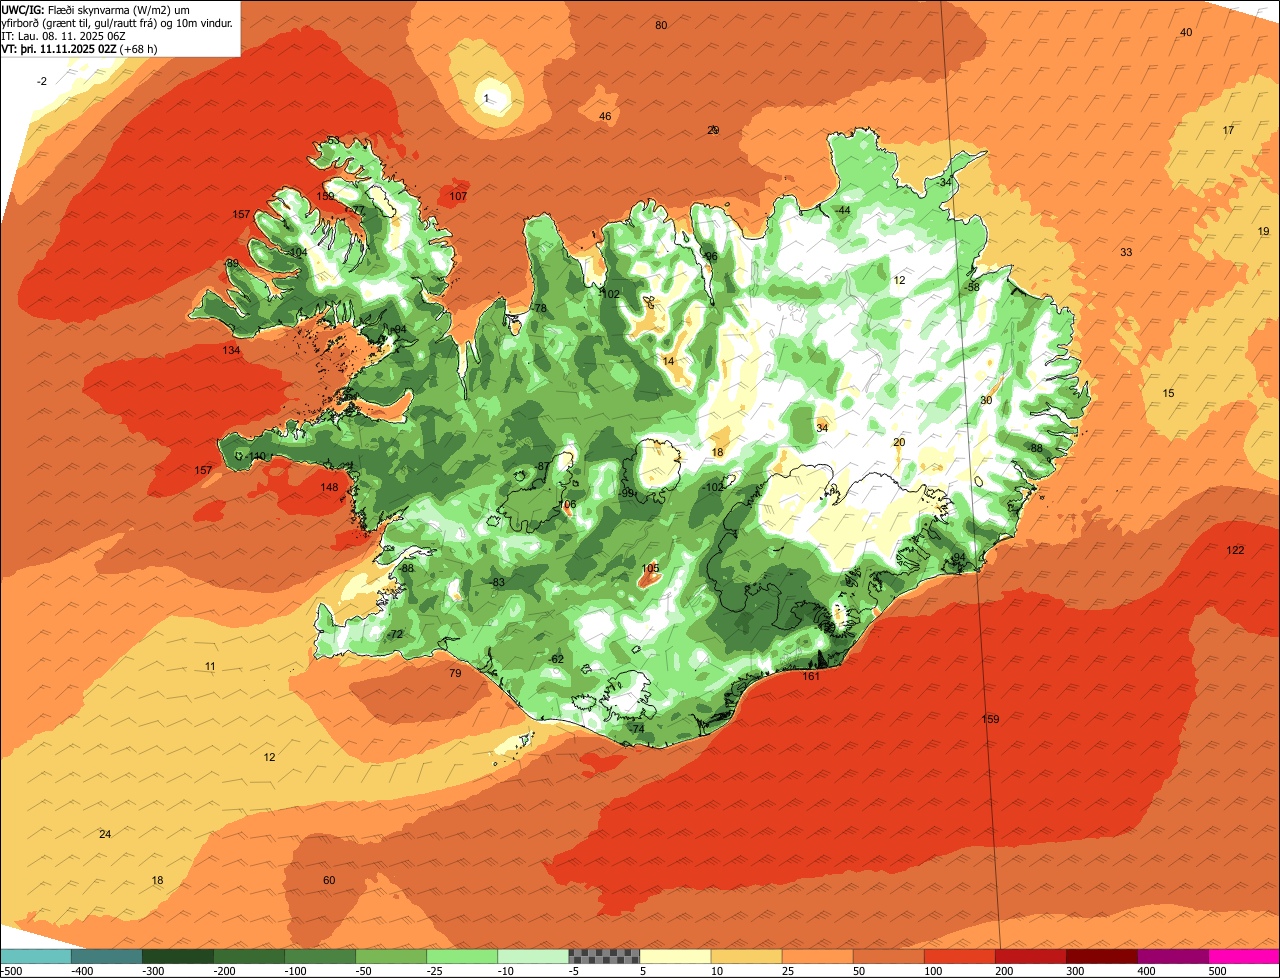The image size is (1280, 978).
Task: Click the flux value '148' on the map
Action: (329, 487)
